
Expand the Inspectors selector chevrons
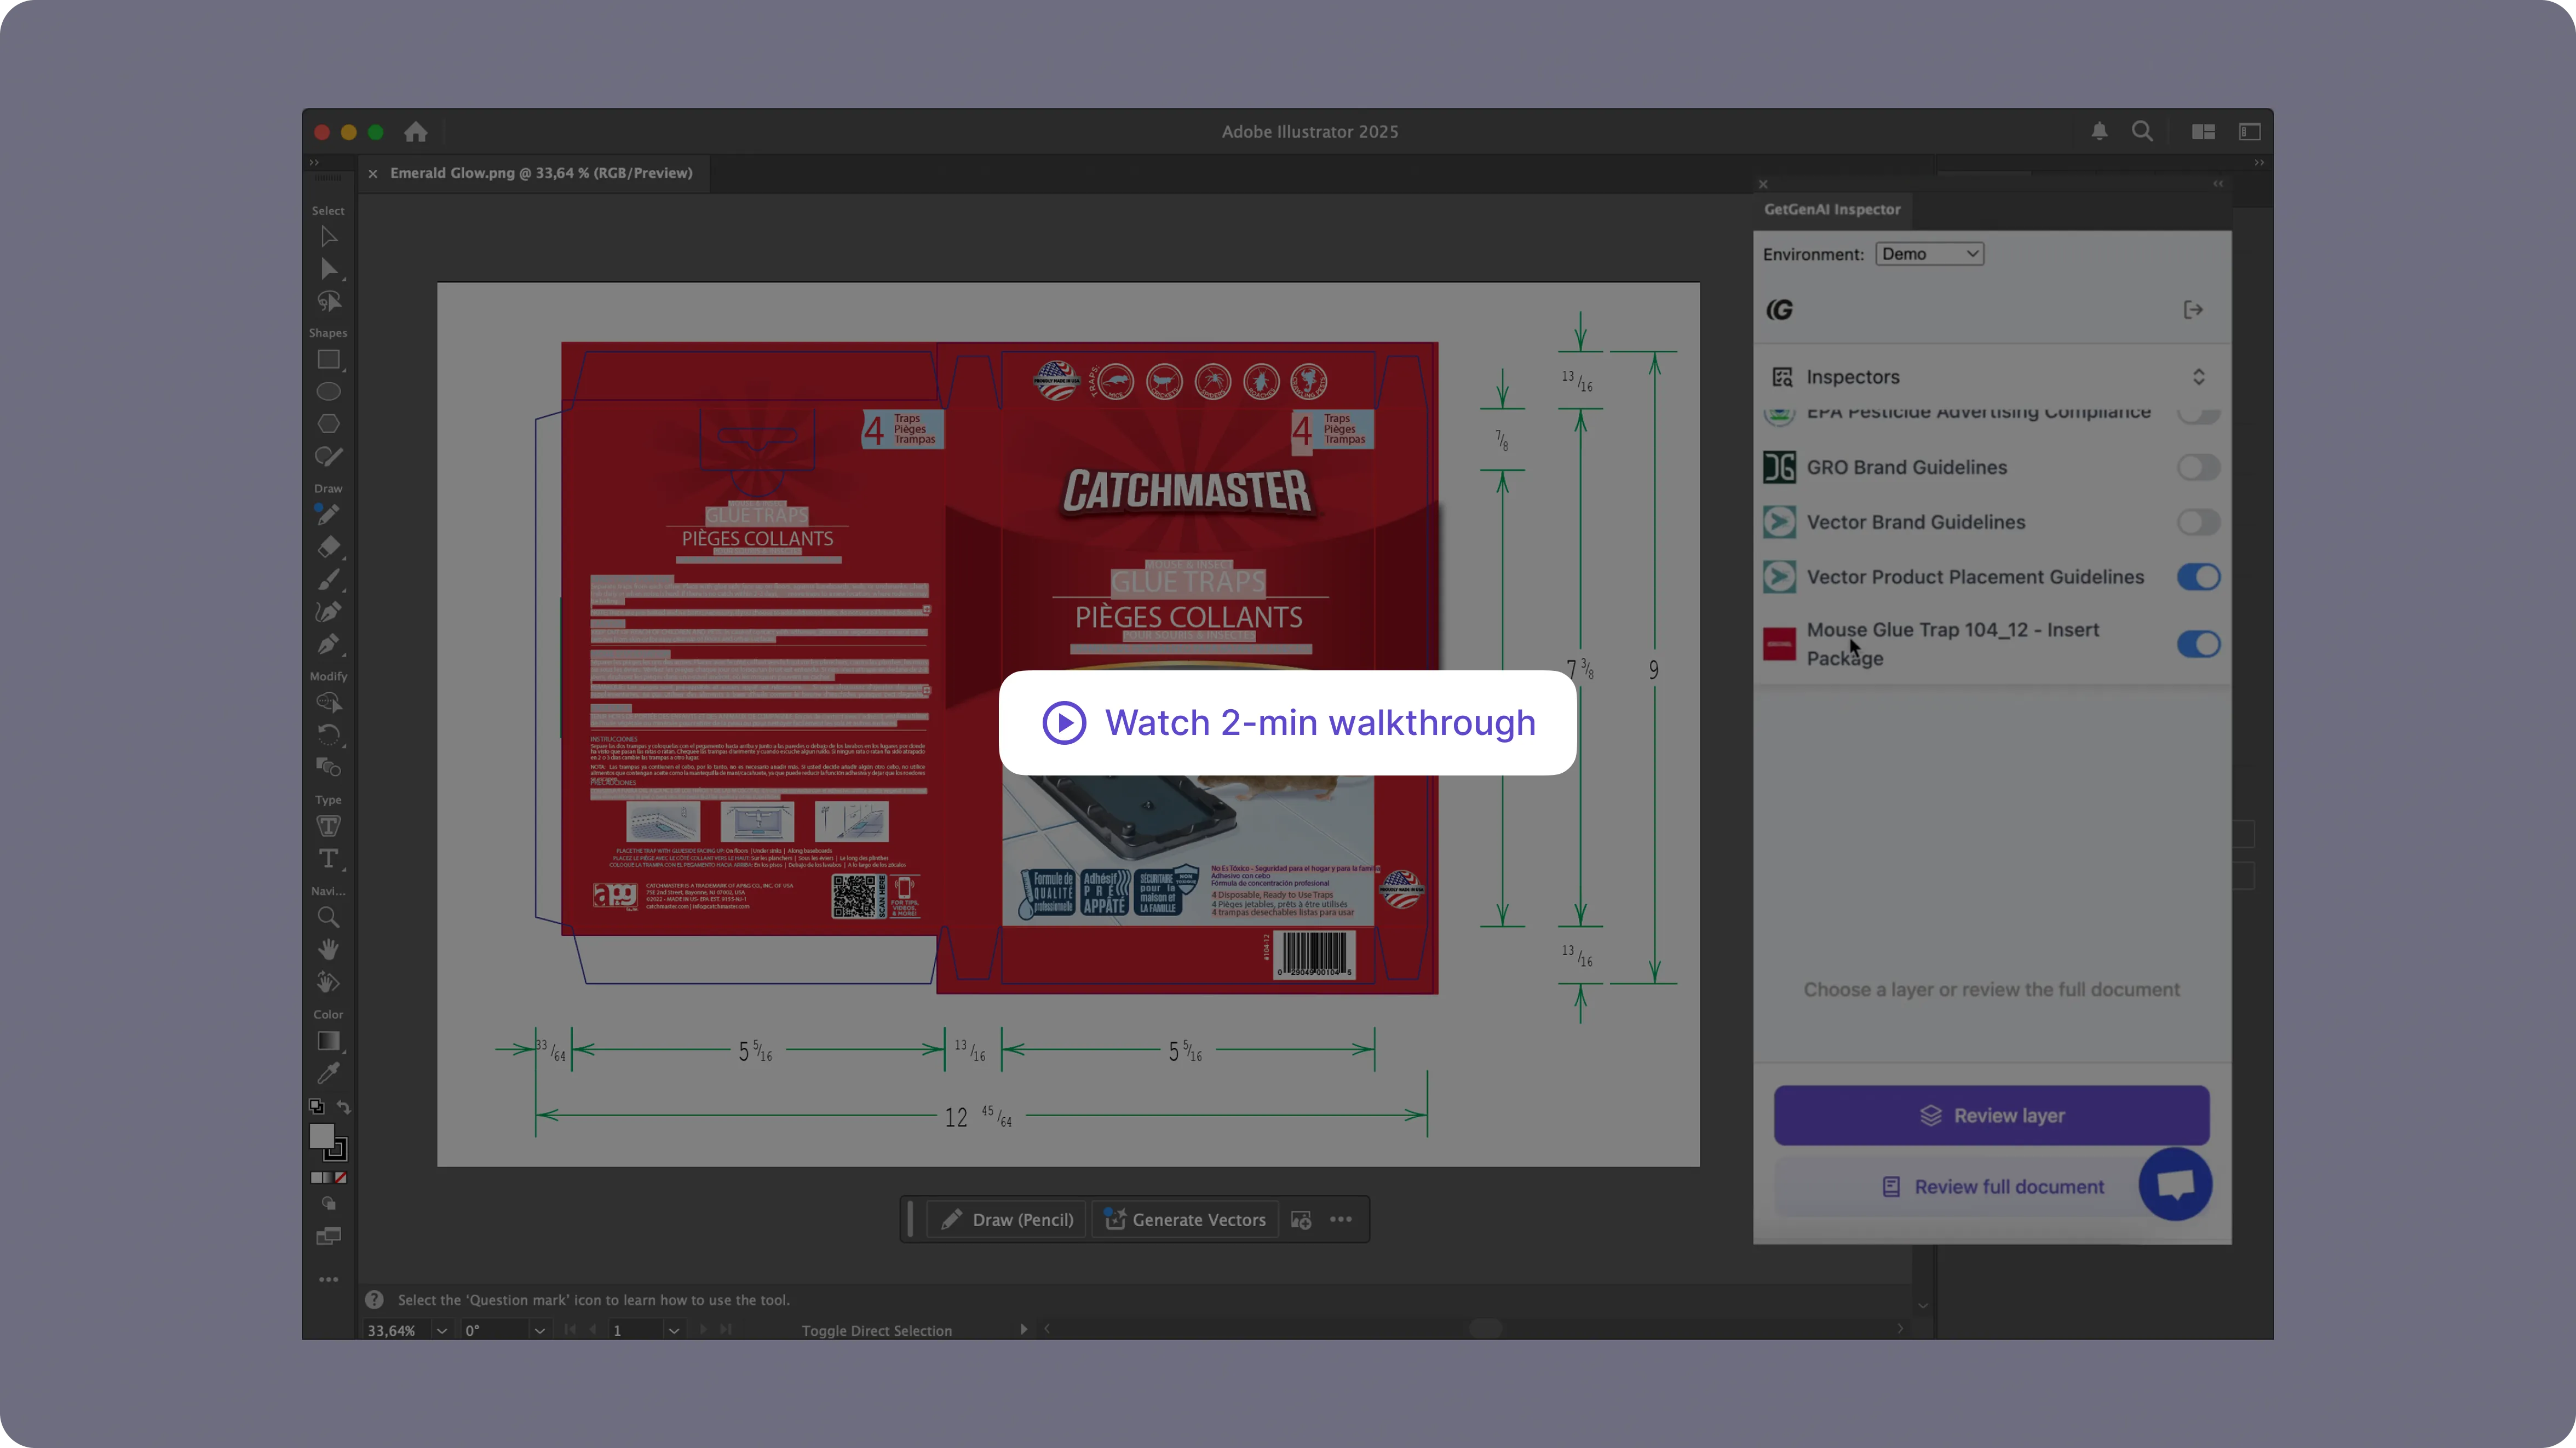click(x=2199, y=376)
